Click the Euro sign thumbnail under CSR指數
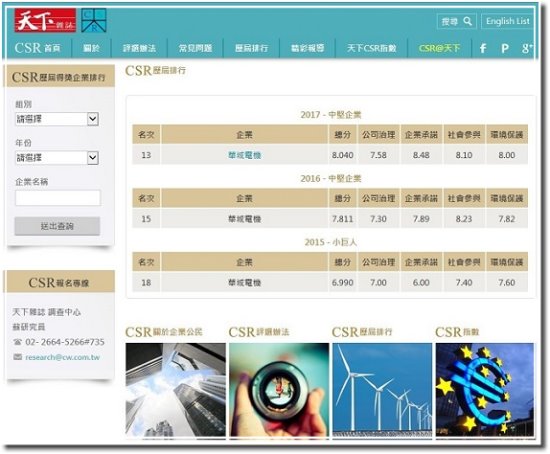Image resolution: width=550 pixels, height=454 pixels. [x=485, y=390]
